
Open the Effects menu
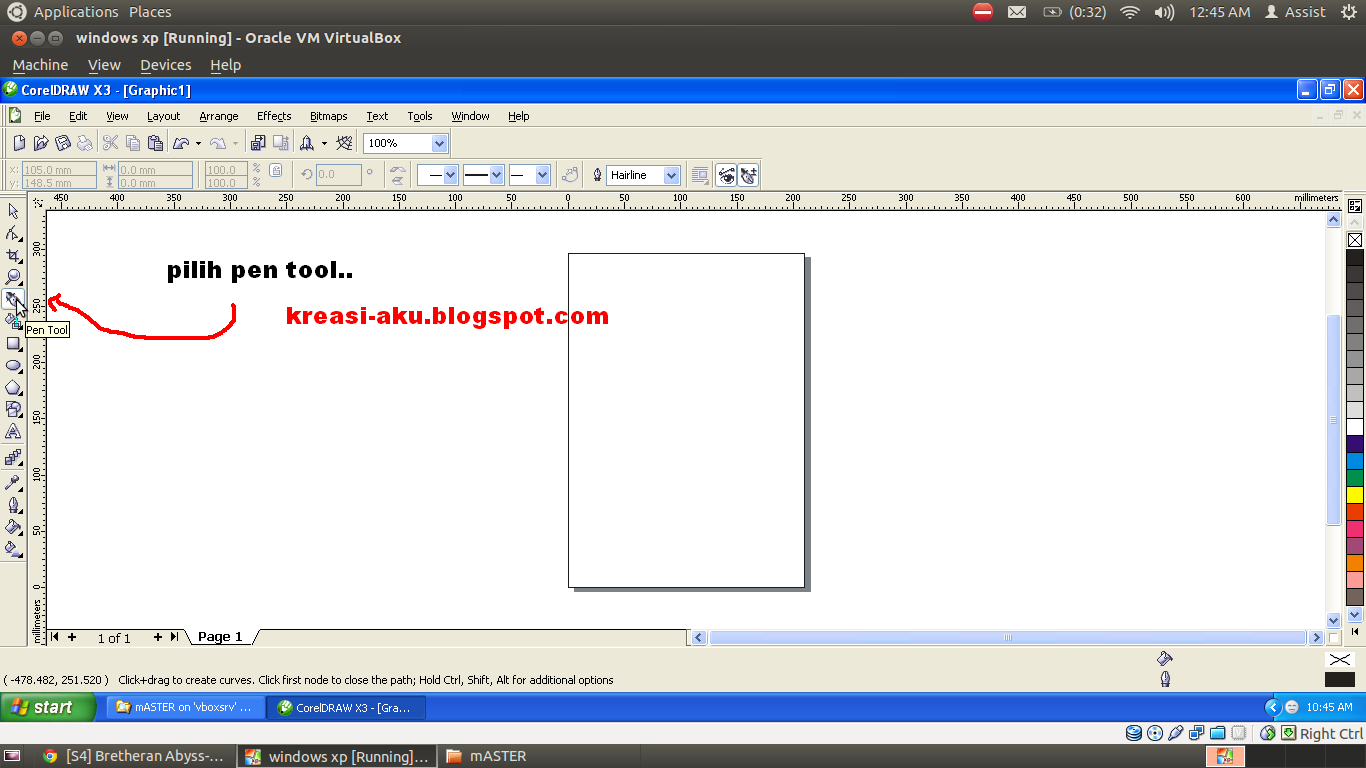[x=274, y=116]
